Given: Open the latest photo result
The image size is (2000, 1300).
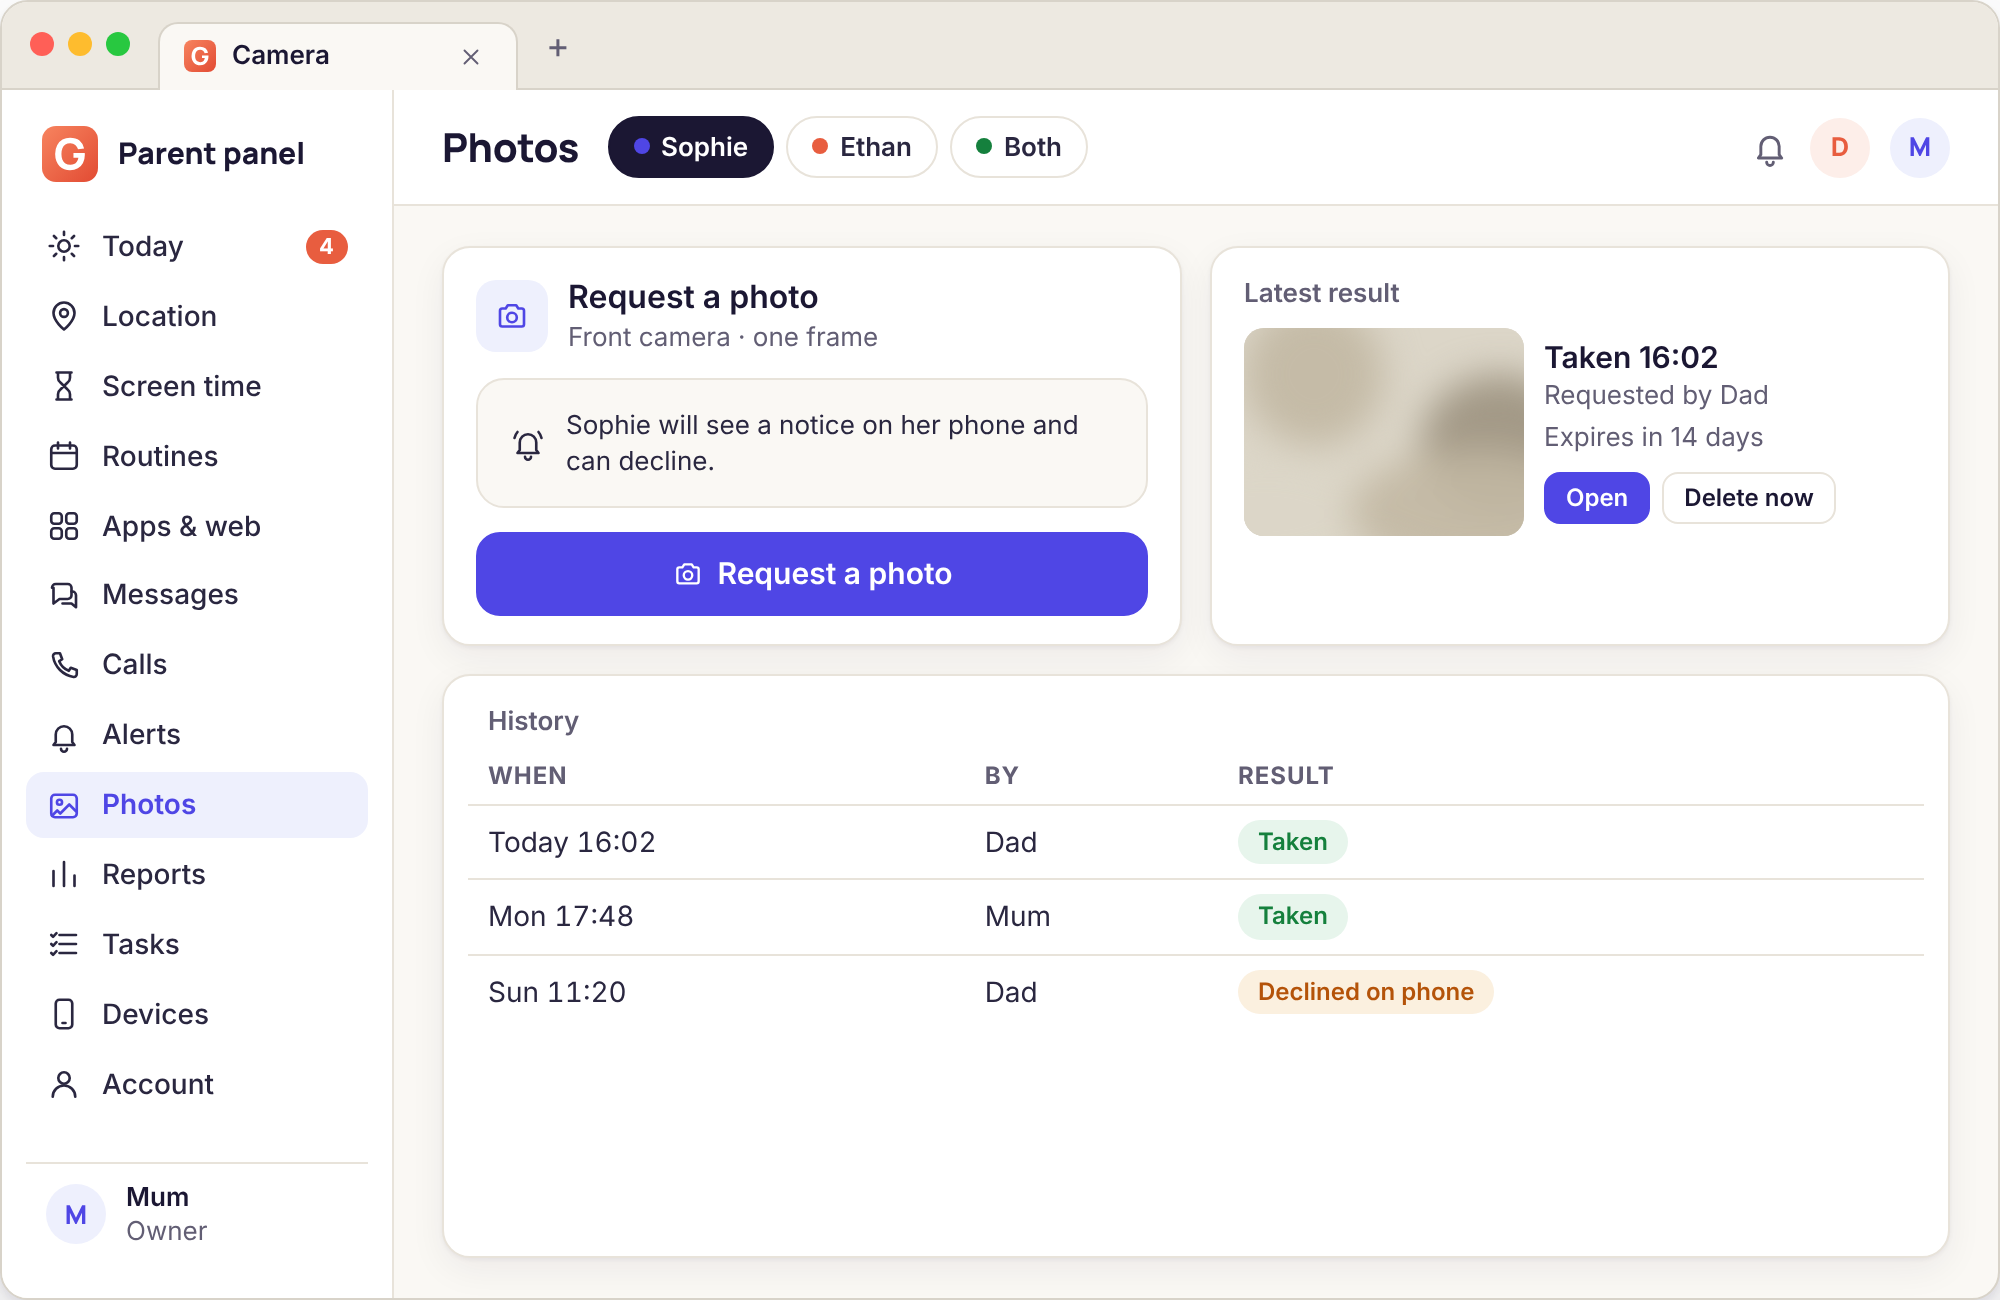Looking at the screenshot, I should 1597,498.
